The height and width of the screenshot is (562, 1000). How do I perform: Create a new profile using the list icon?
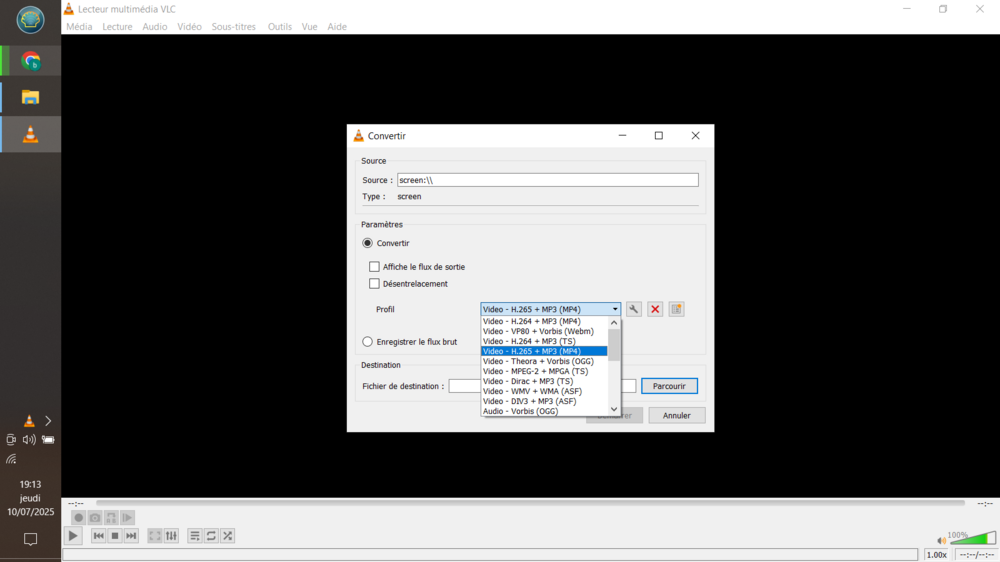[677, 310]
